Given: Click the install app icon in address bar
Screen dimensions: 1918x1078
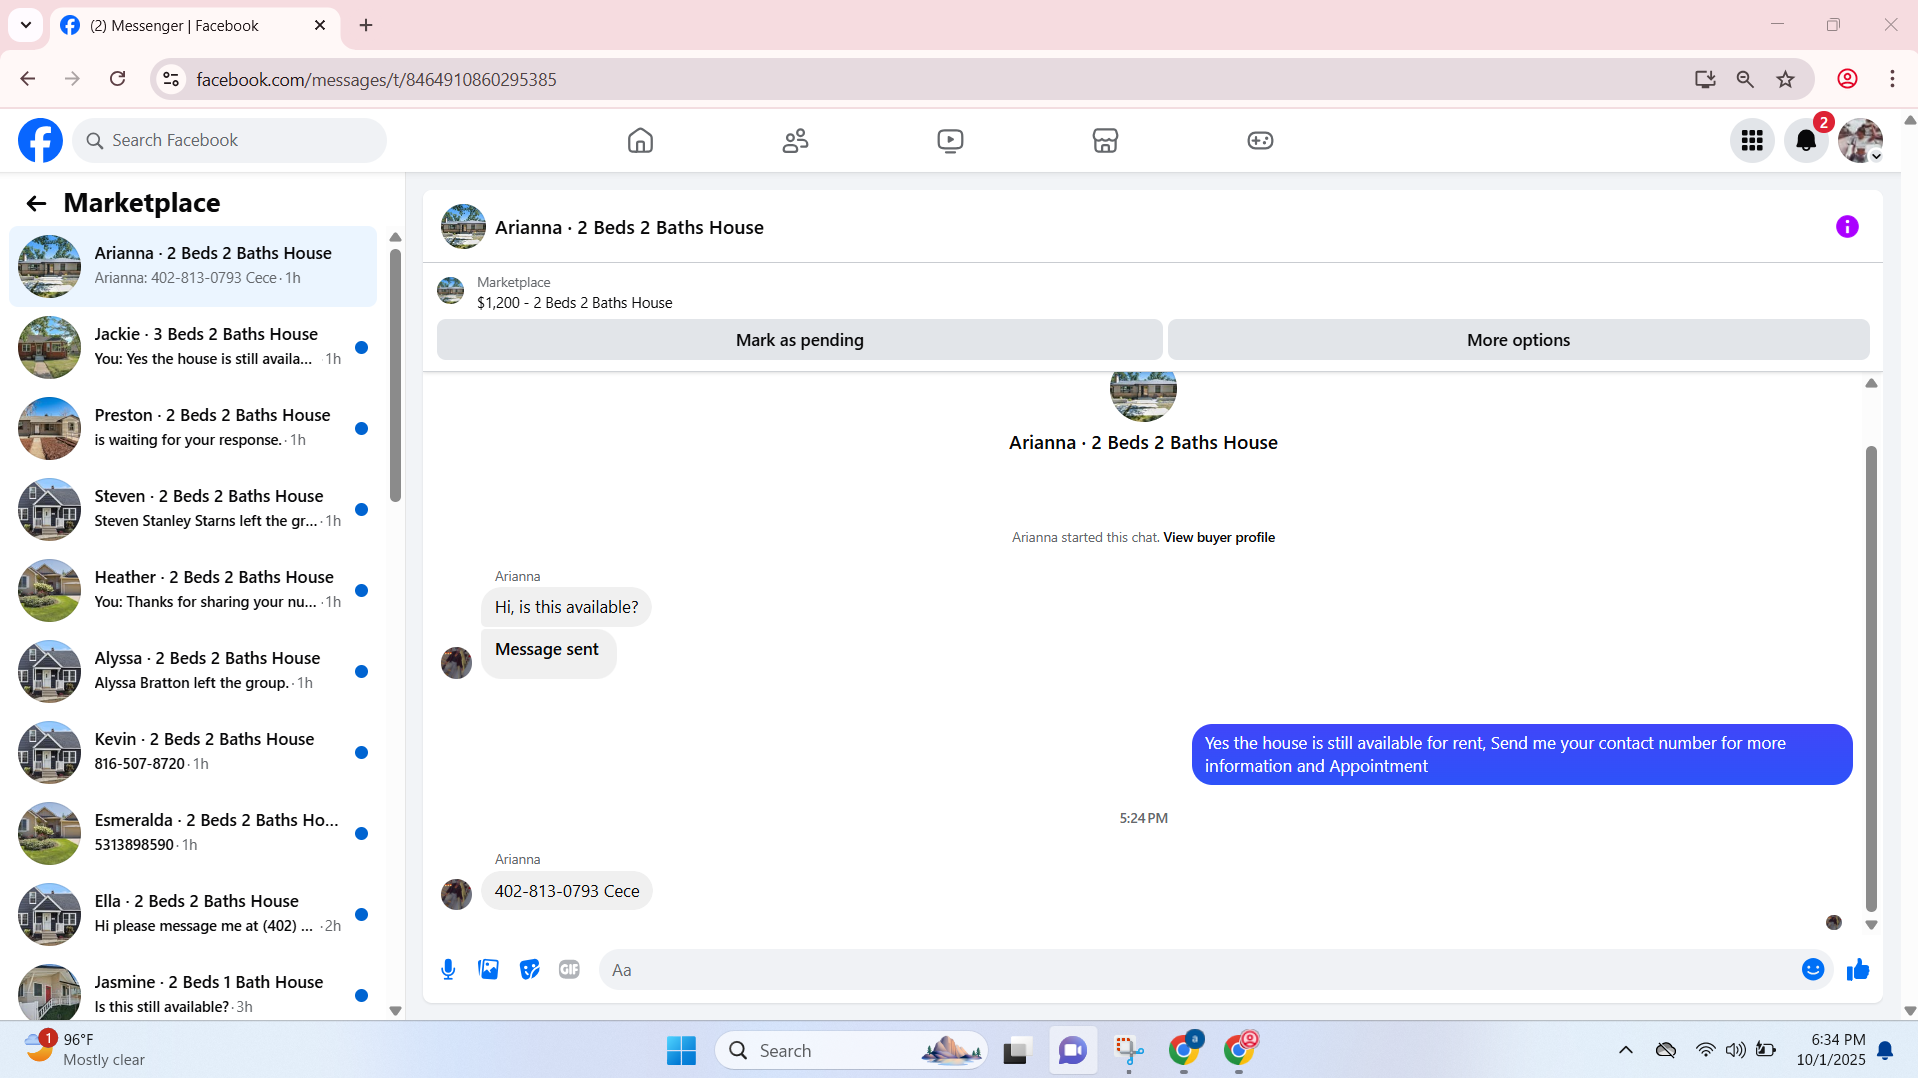Looking at the screenshot, I should coord(1705,79).
